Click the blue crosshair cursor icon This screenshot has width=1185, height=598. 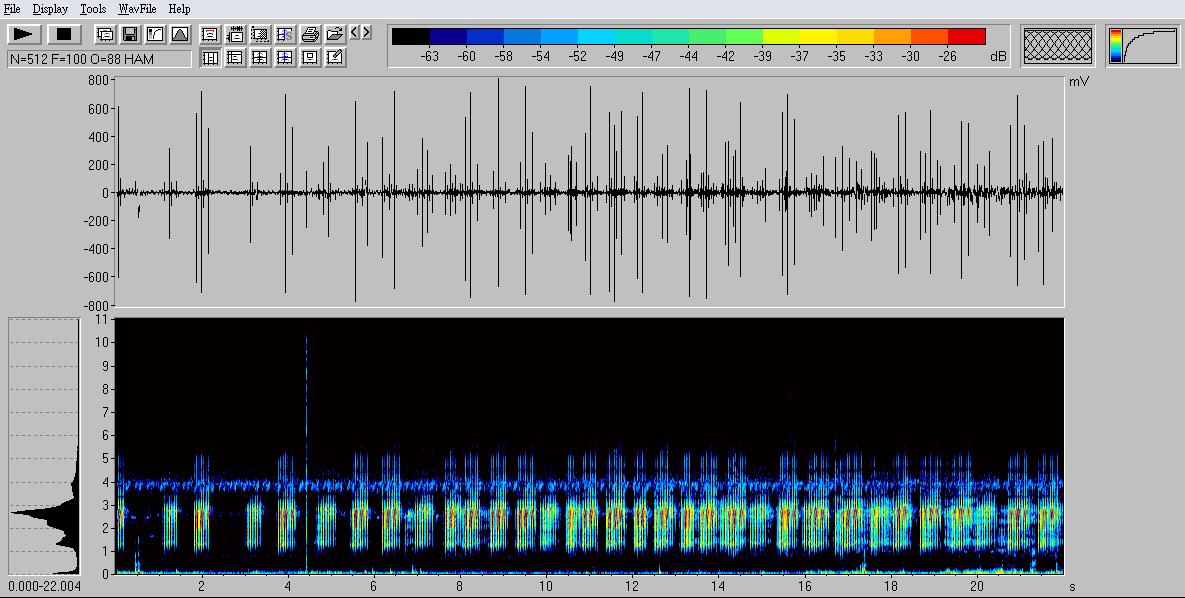tap(285, 58)
